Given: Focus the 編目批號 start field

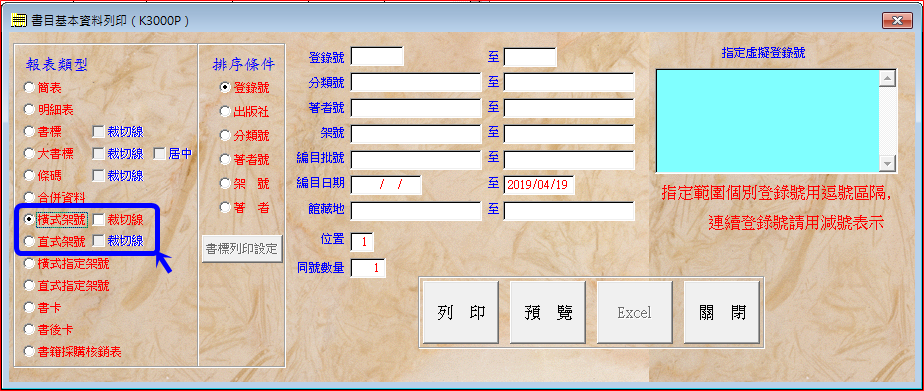Looking at the screenshot, I should pos(416,160).
